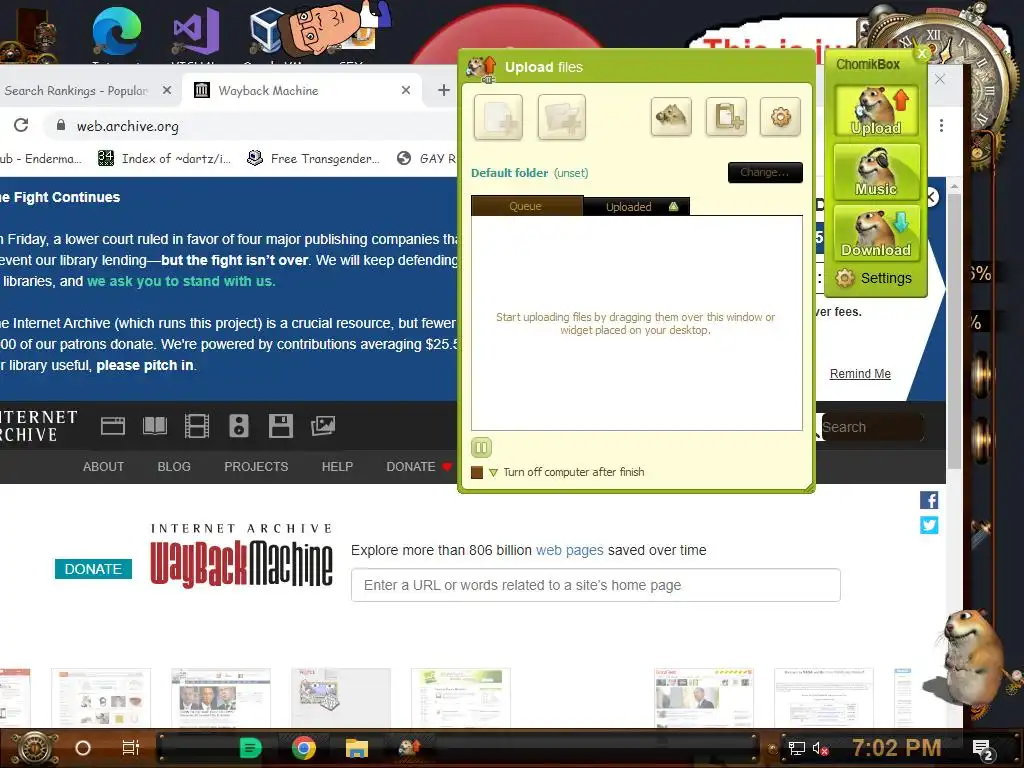
Task: Click the Internet Archive Search field
Action: tap(871, 427)
